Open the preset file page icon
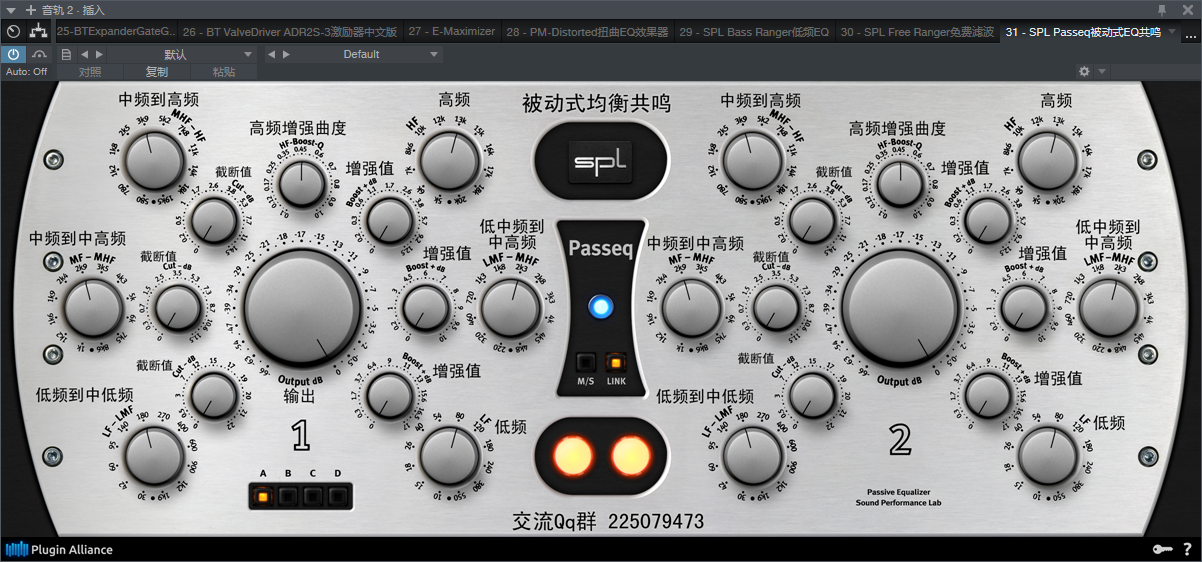The width and height of the screenshot is (1202, 562). click(66, 54)
